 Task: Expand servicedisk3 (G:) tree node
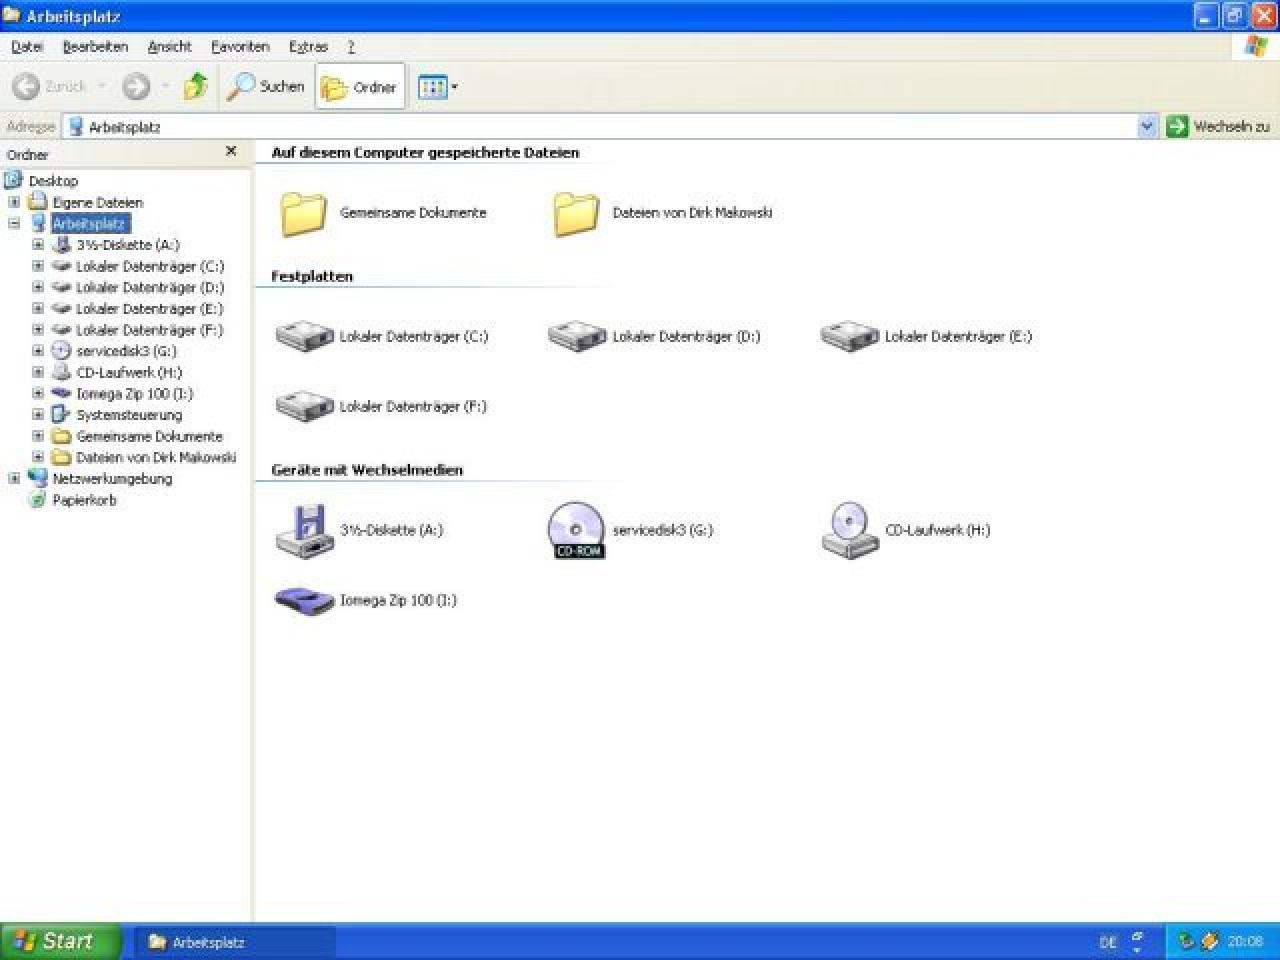point(38,351)
